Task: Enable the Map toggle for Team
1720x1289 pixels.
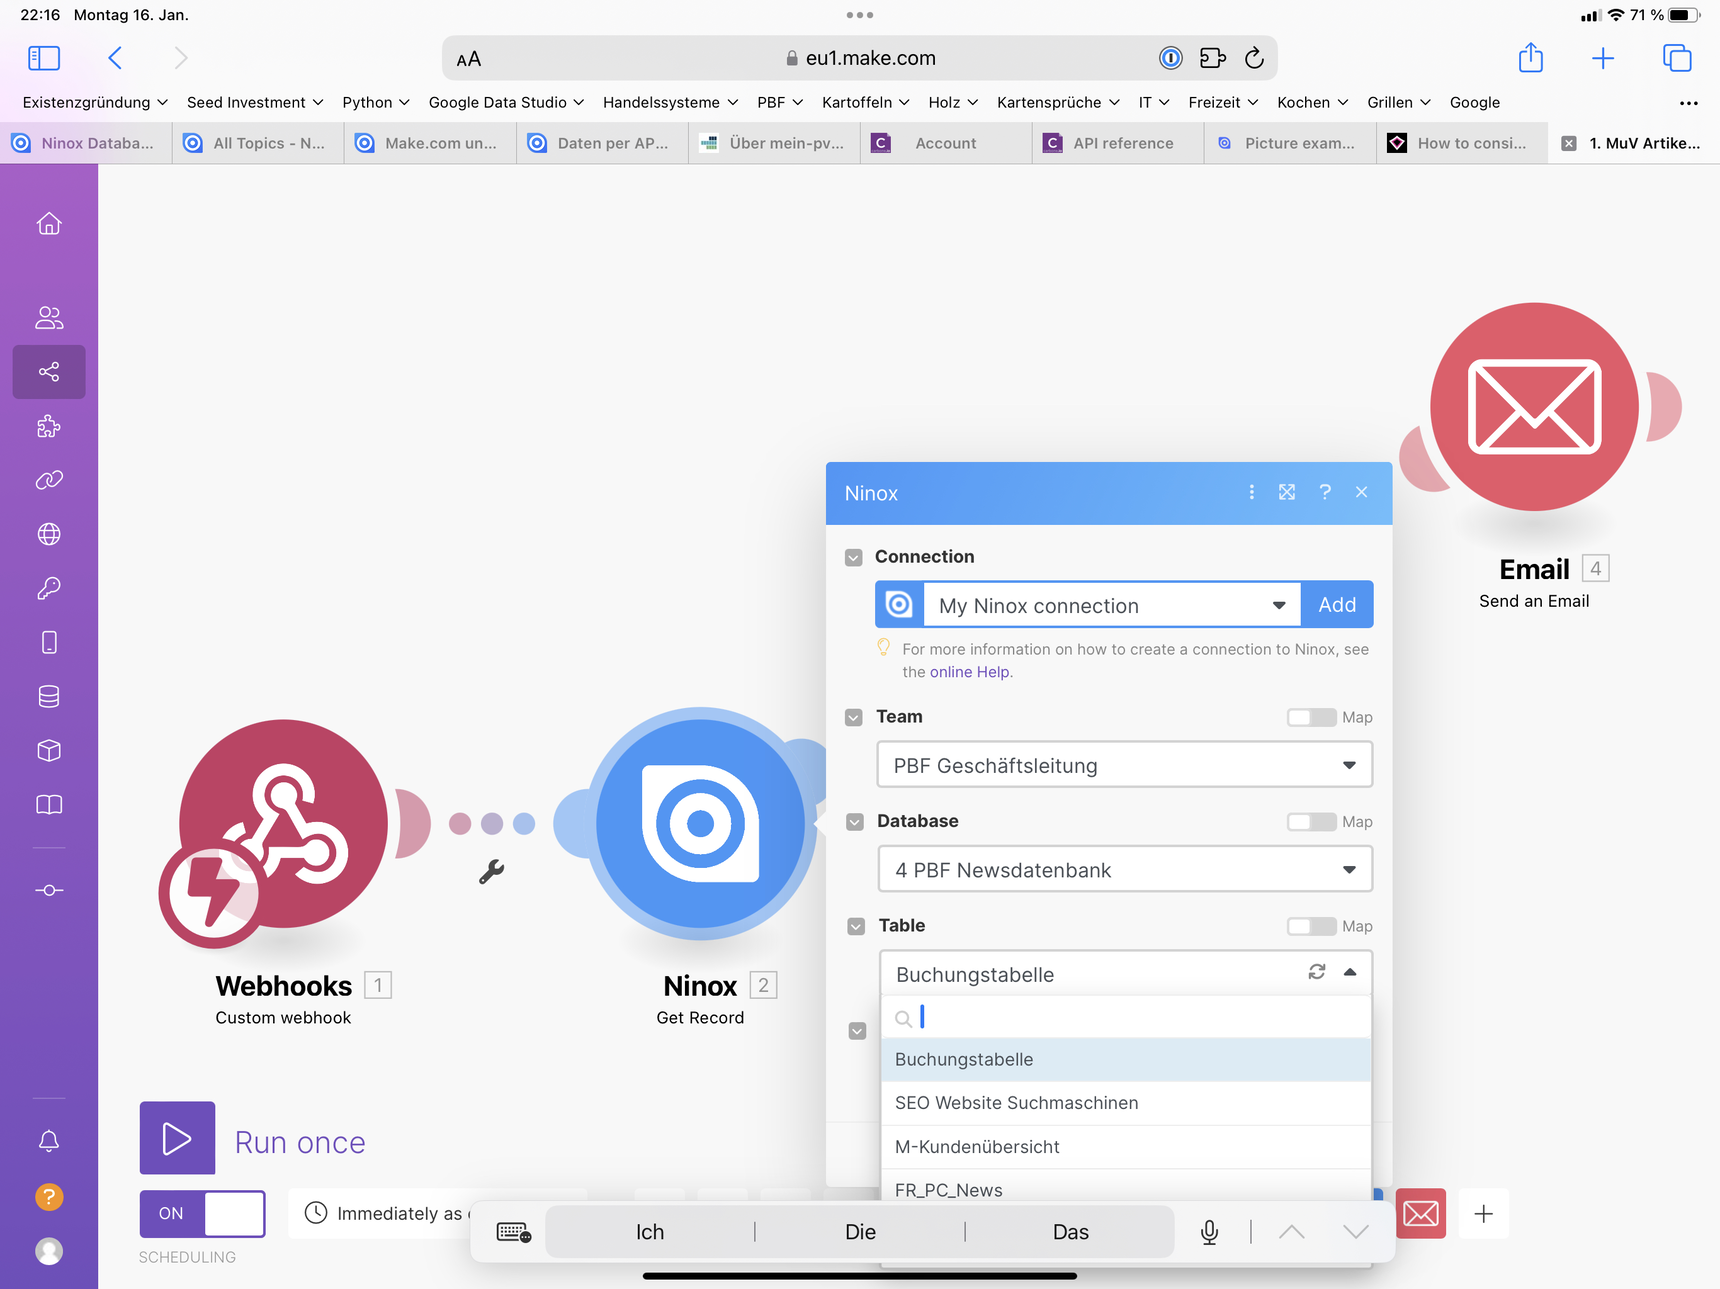Action: 1312,717
